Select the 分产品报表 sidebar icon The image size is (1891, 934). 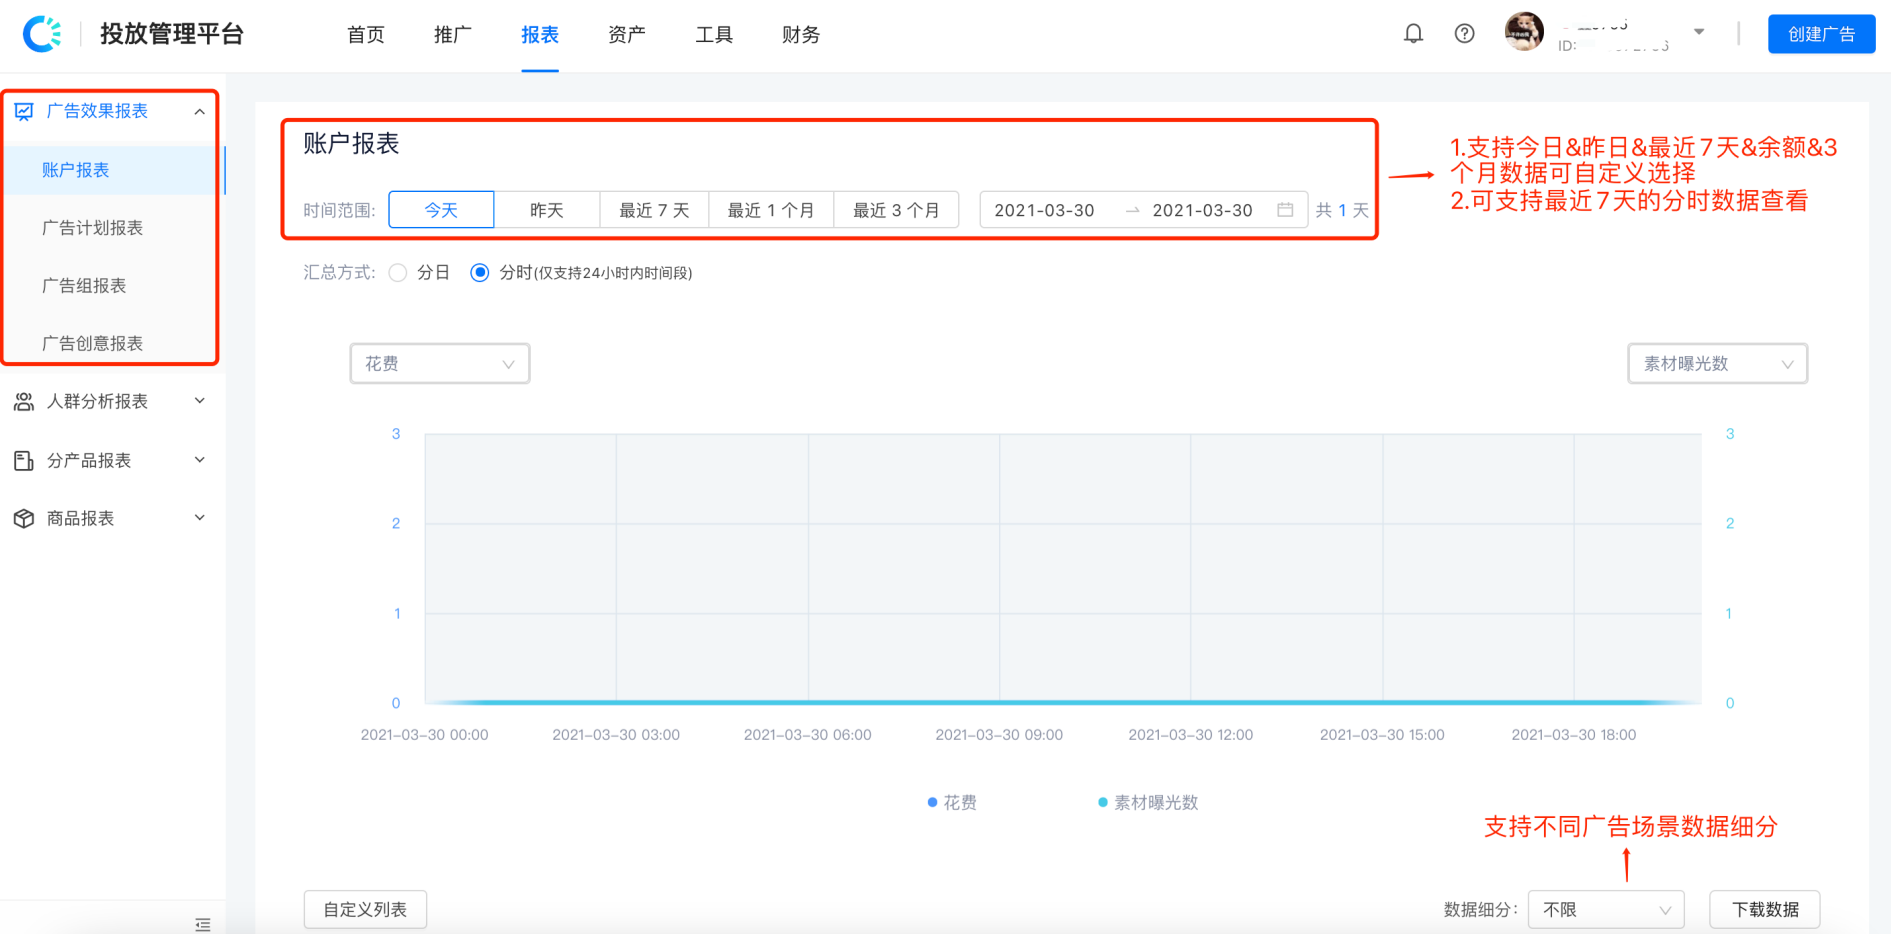tap(24, 460)
